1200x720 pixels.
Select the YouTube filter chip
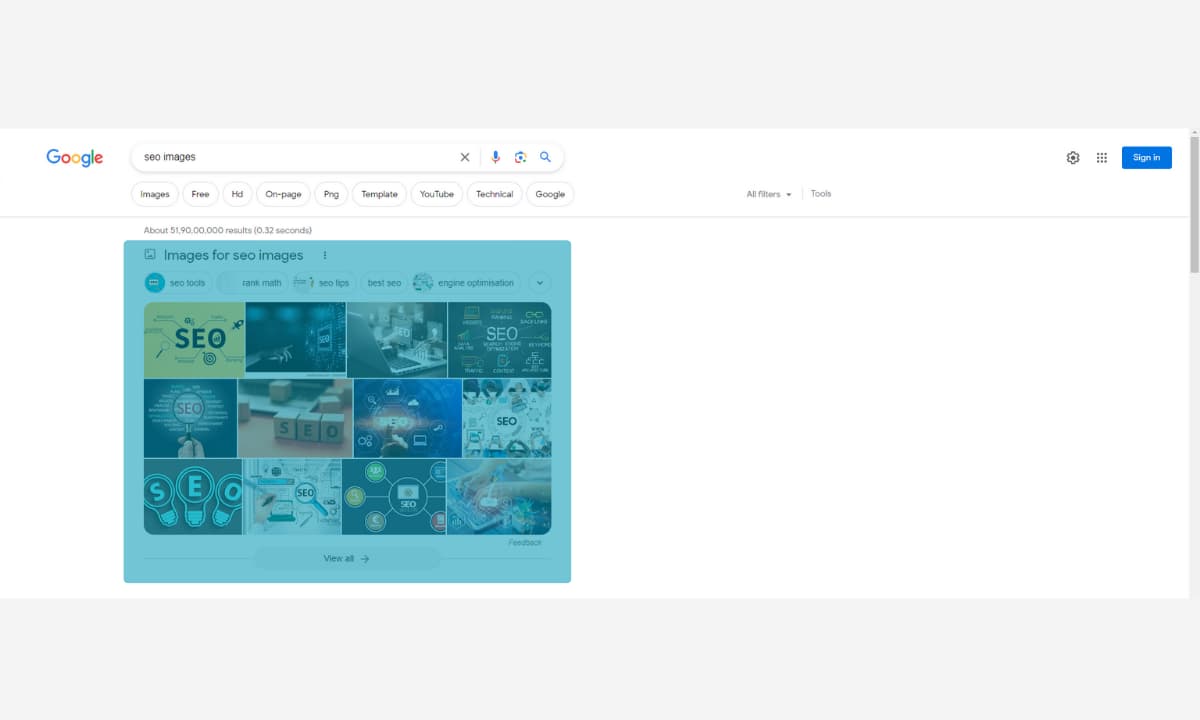coord(437,194)
